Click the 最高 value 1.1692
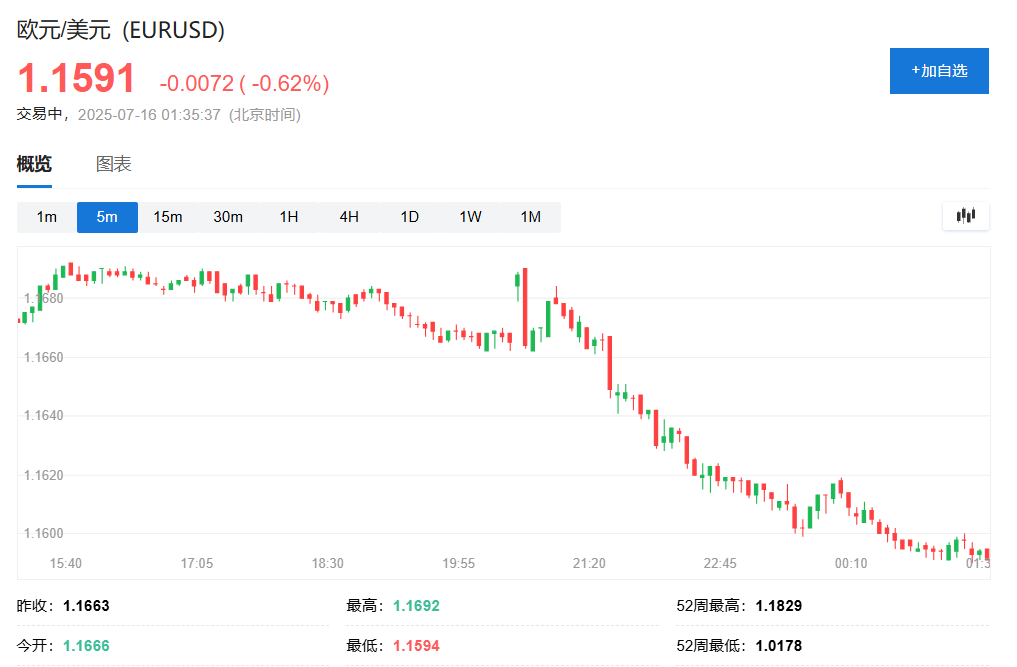This screenshot has height=667, width=1017. coord(416,606)
